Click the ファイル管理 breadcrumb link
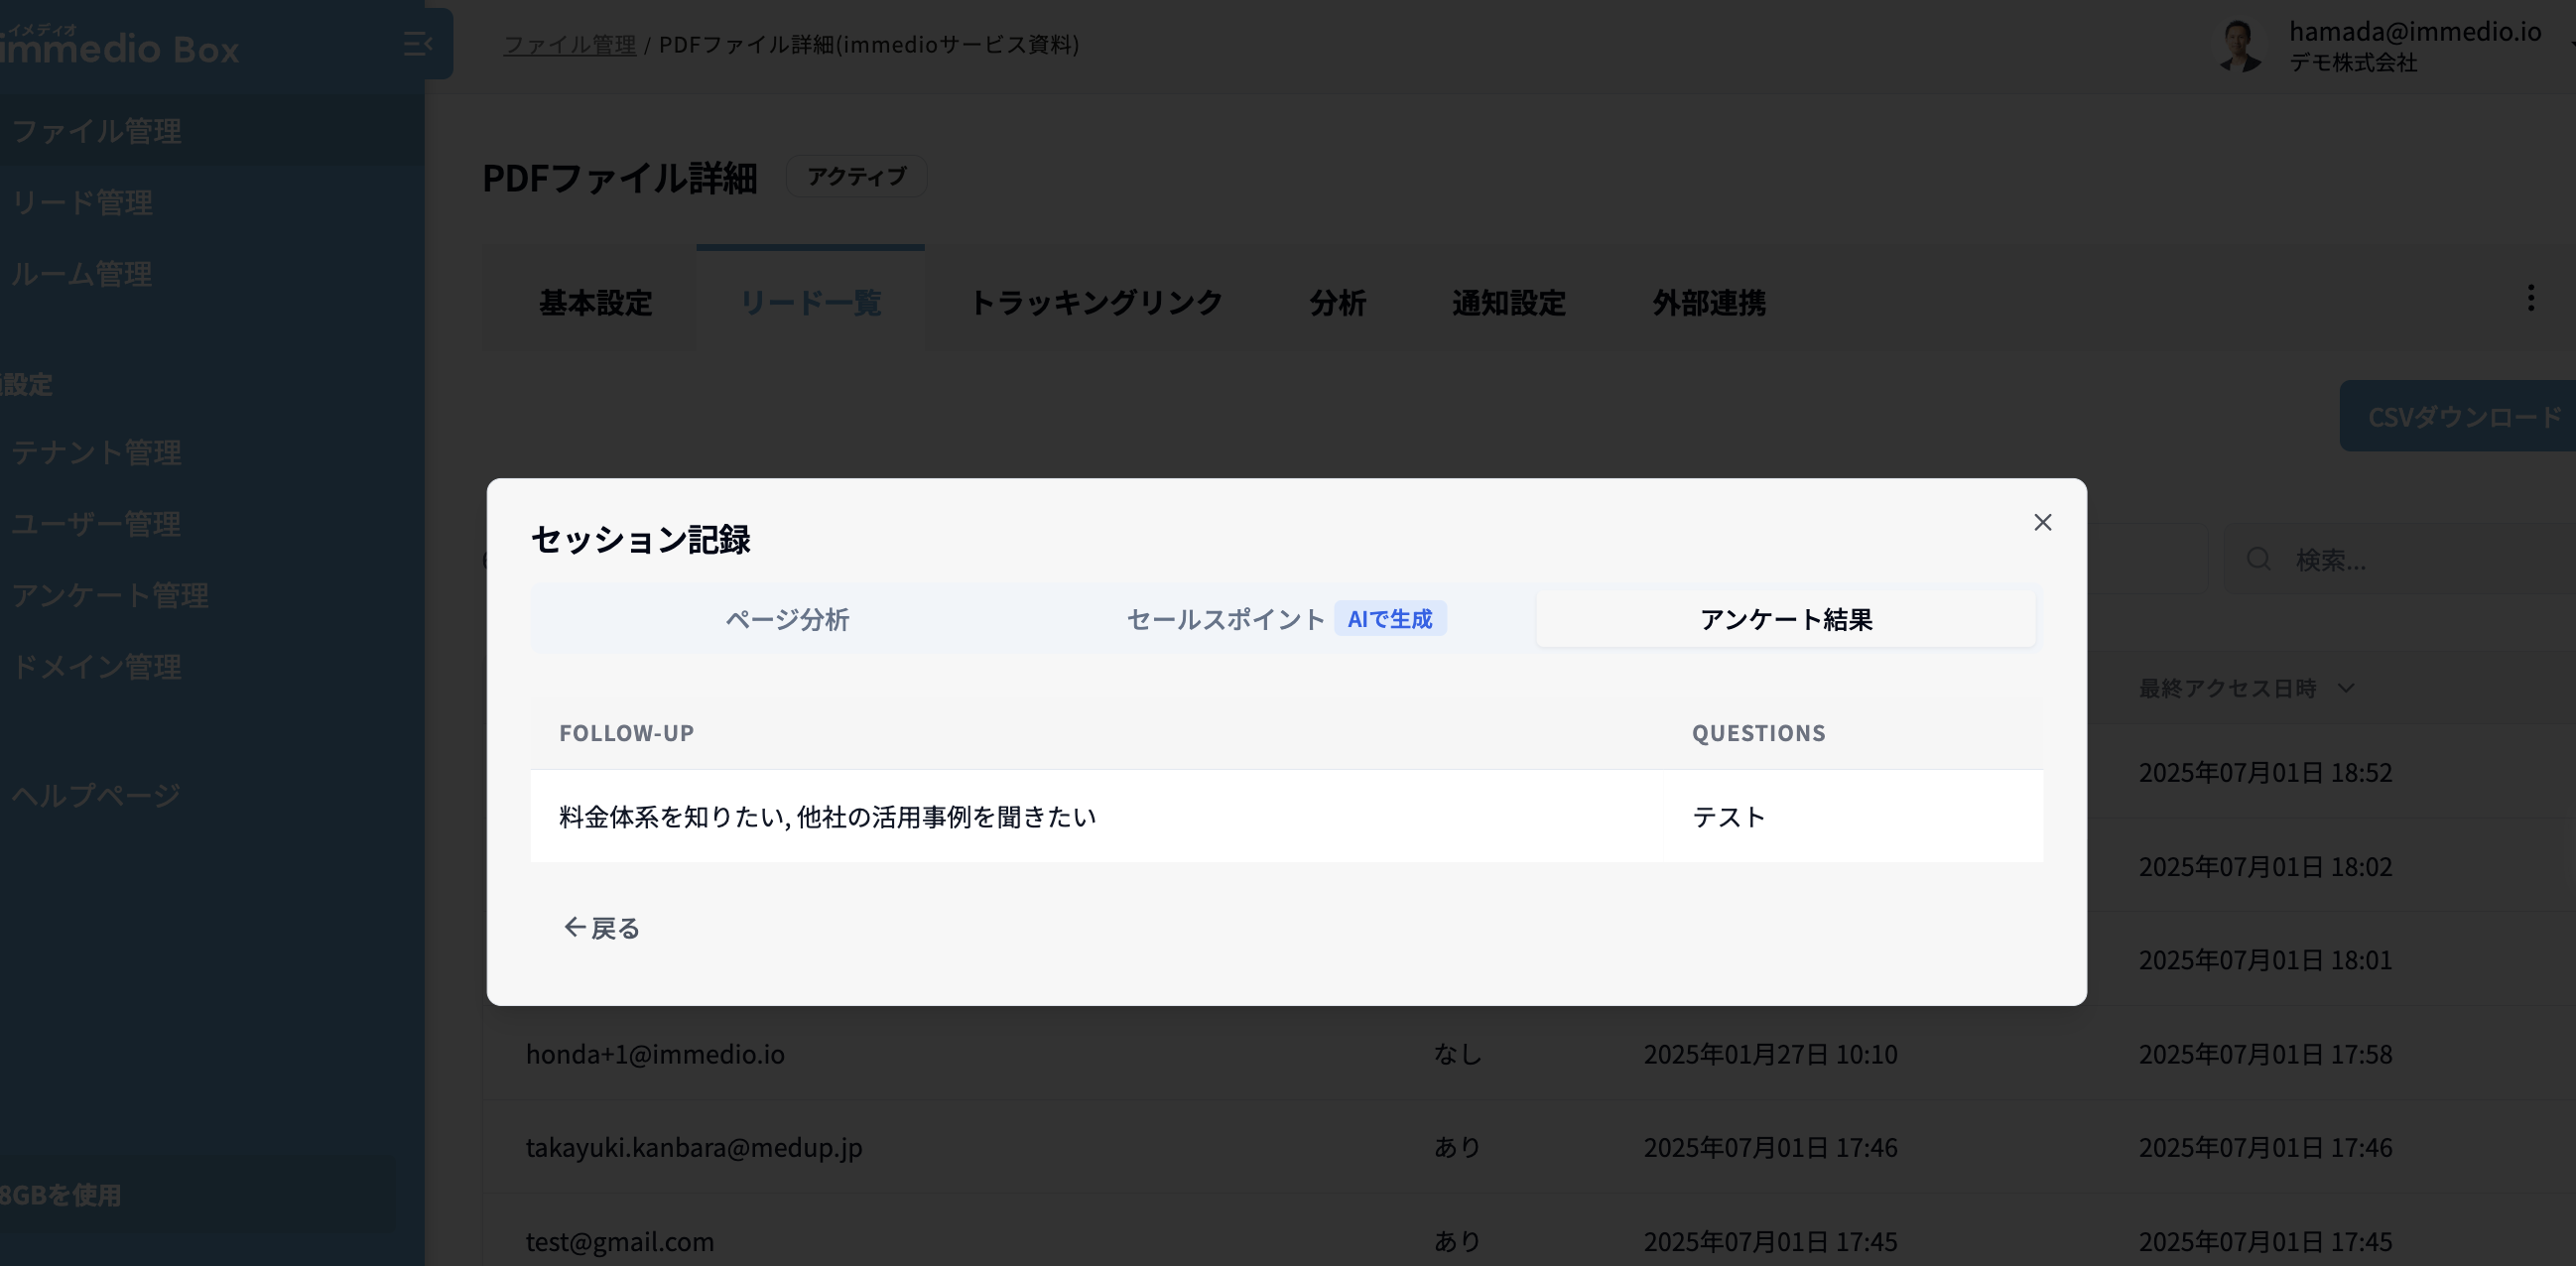 [x=569, y=44]
